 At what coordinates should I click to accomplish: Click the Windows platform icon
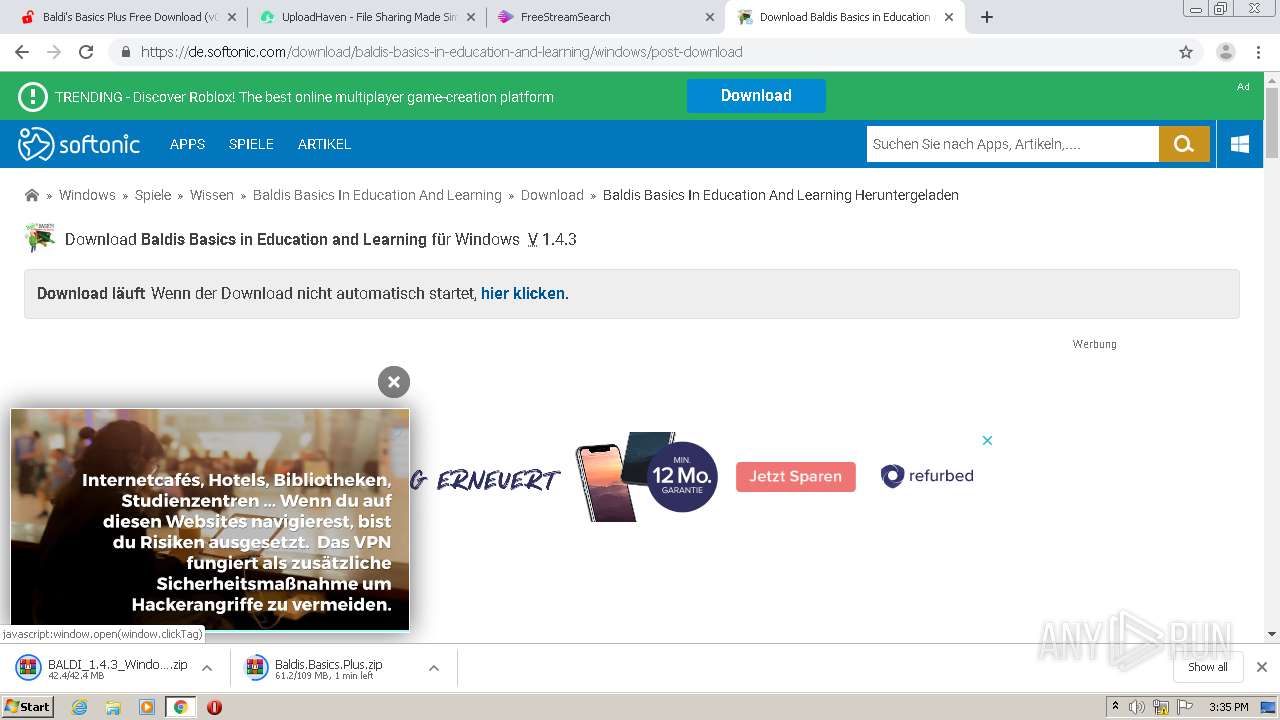click(x=1240, y=144)
